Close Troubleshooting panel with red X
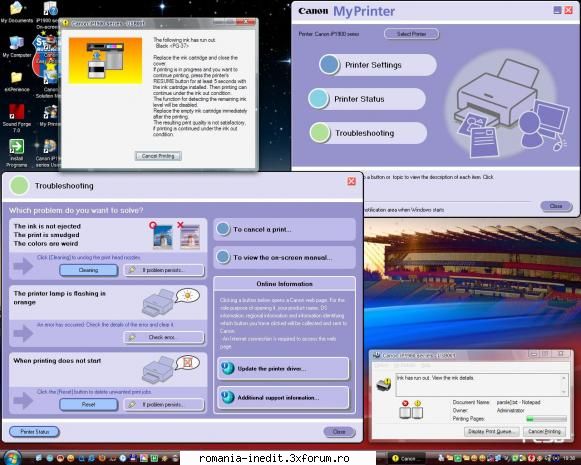 point(351,181)
